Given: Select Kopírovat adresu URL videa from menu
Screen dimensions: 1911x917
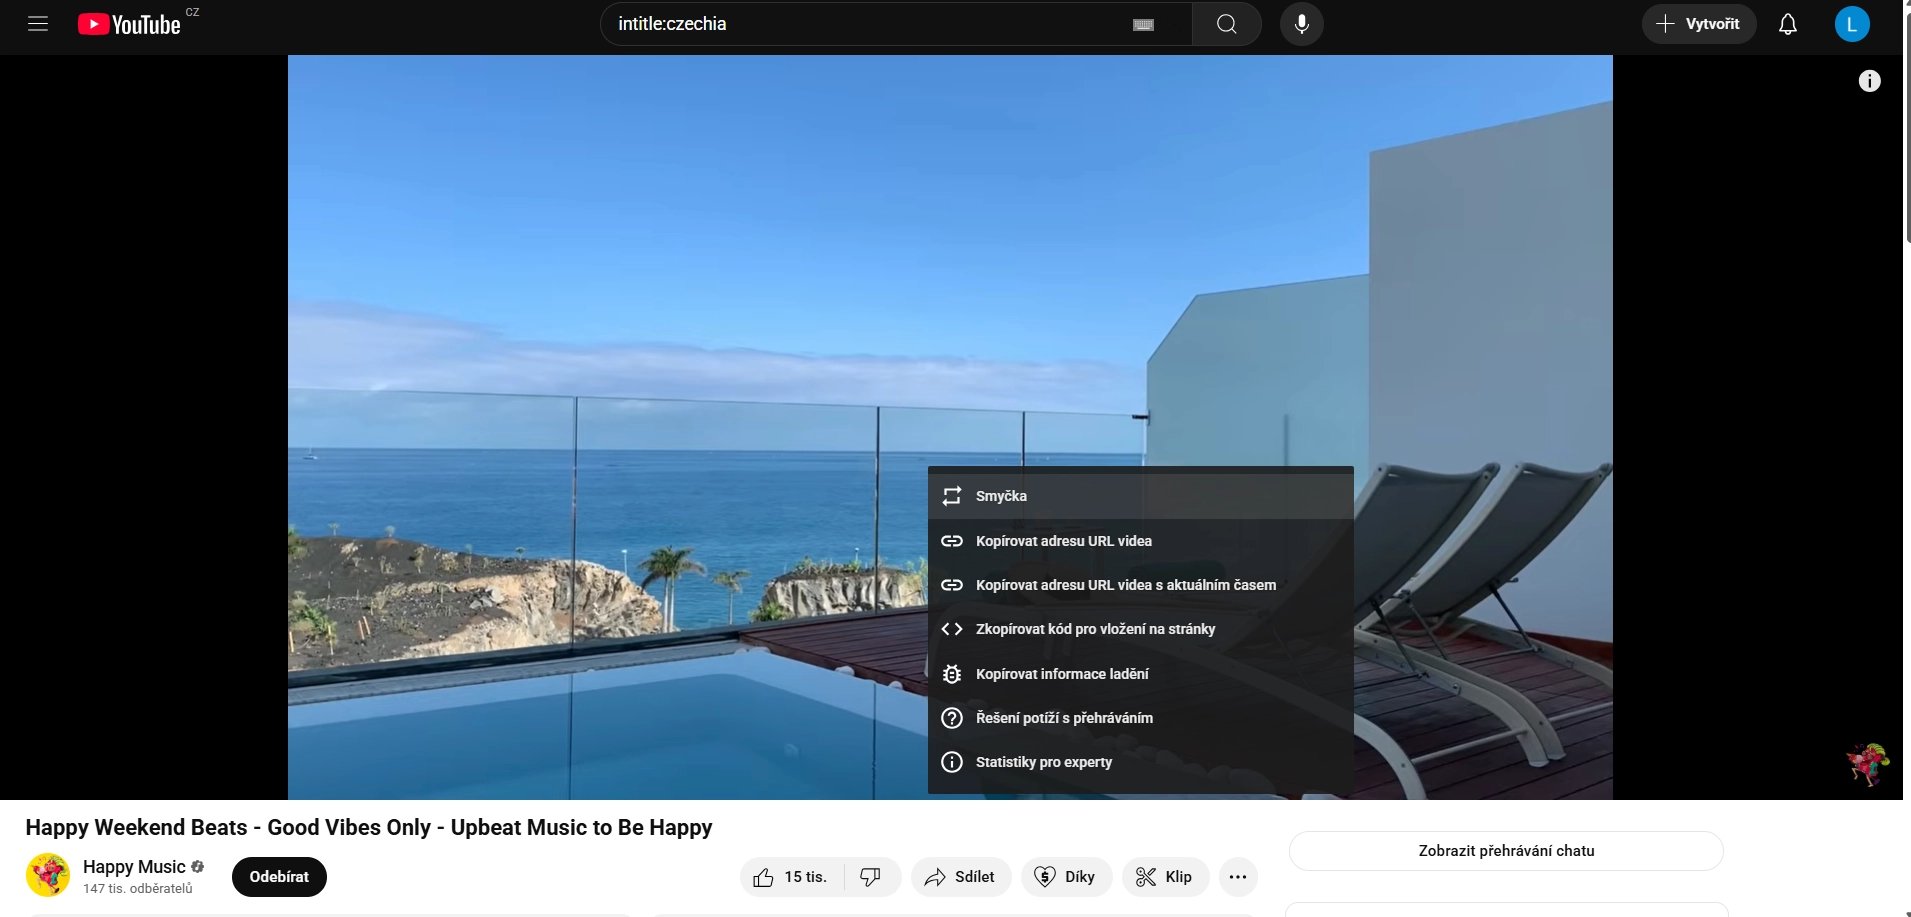Looking at the screenshot, I should point(1064,540).
